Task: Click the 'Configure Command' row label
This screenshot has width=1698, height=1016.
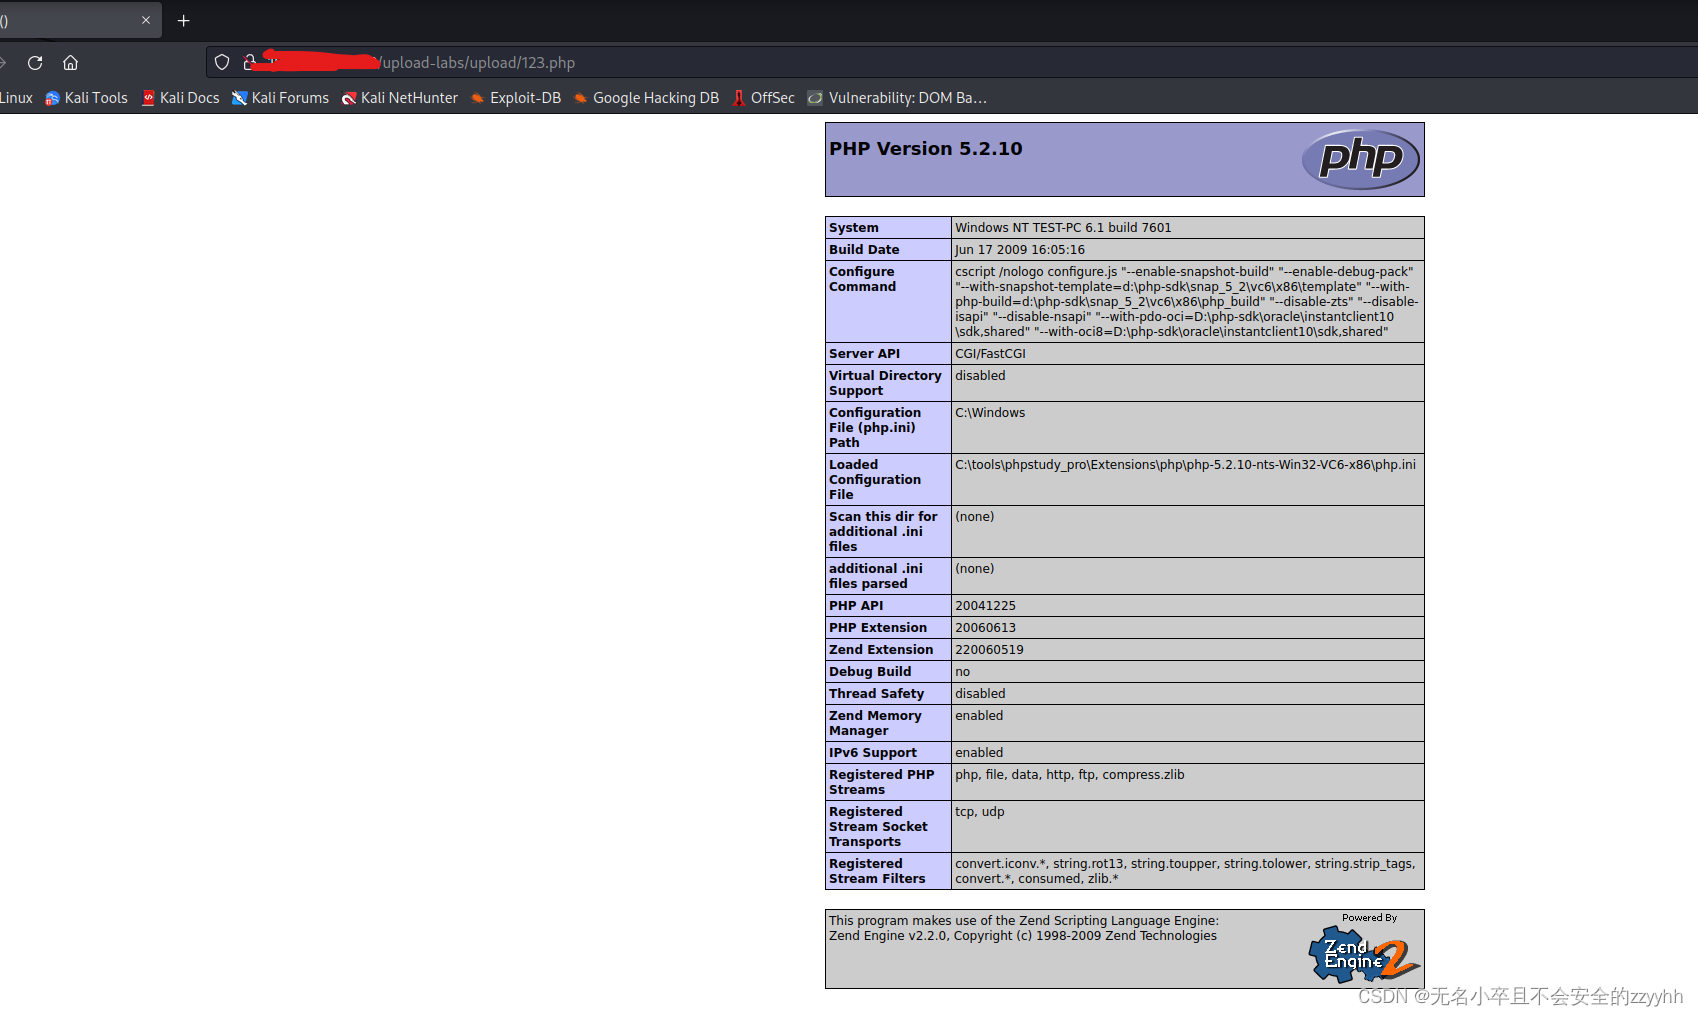Action: 862,279
